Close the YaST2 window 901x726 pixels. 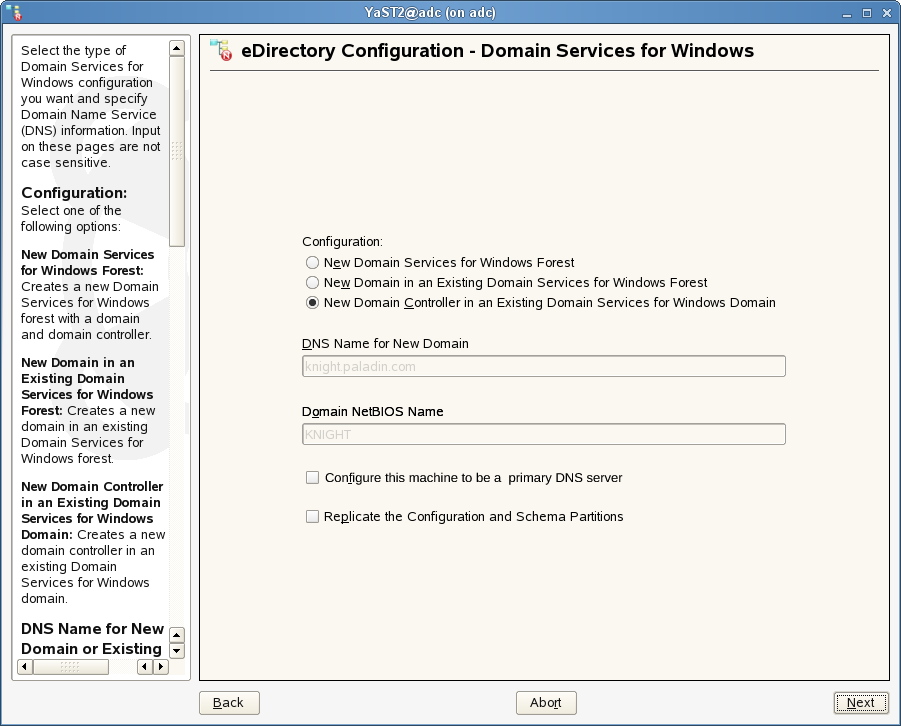[x=887, y=13]
